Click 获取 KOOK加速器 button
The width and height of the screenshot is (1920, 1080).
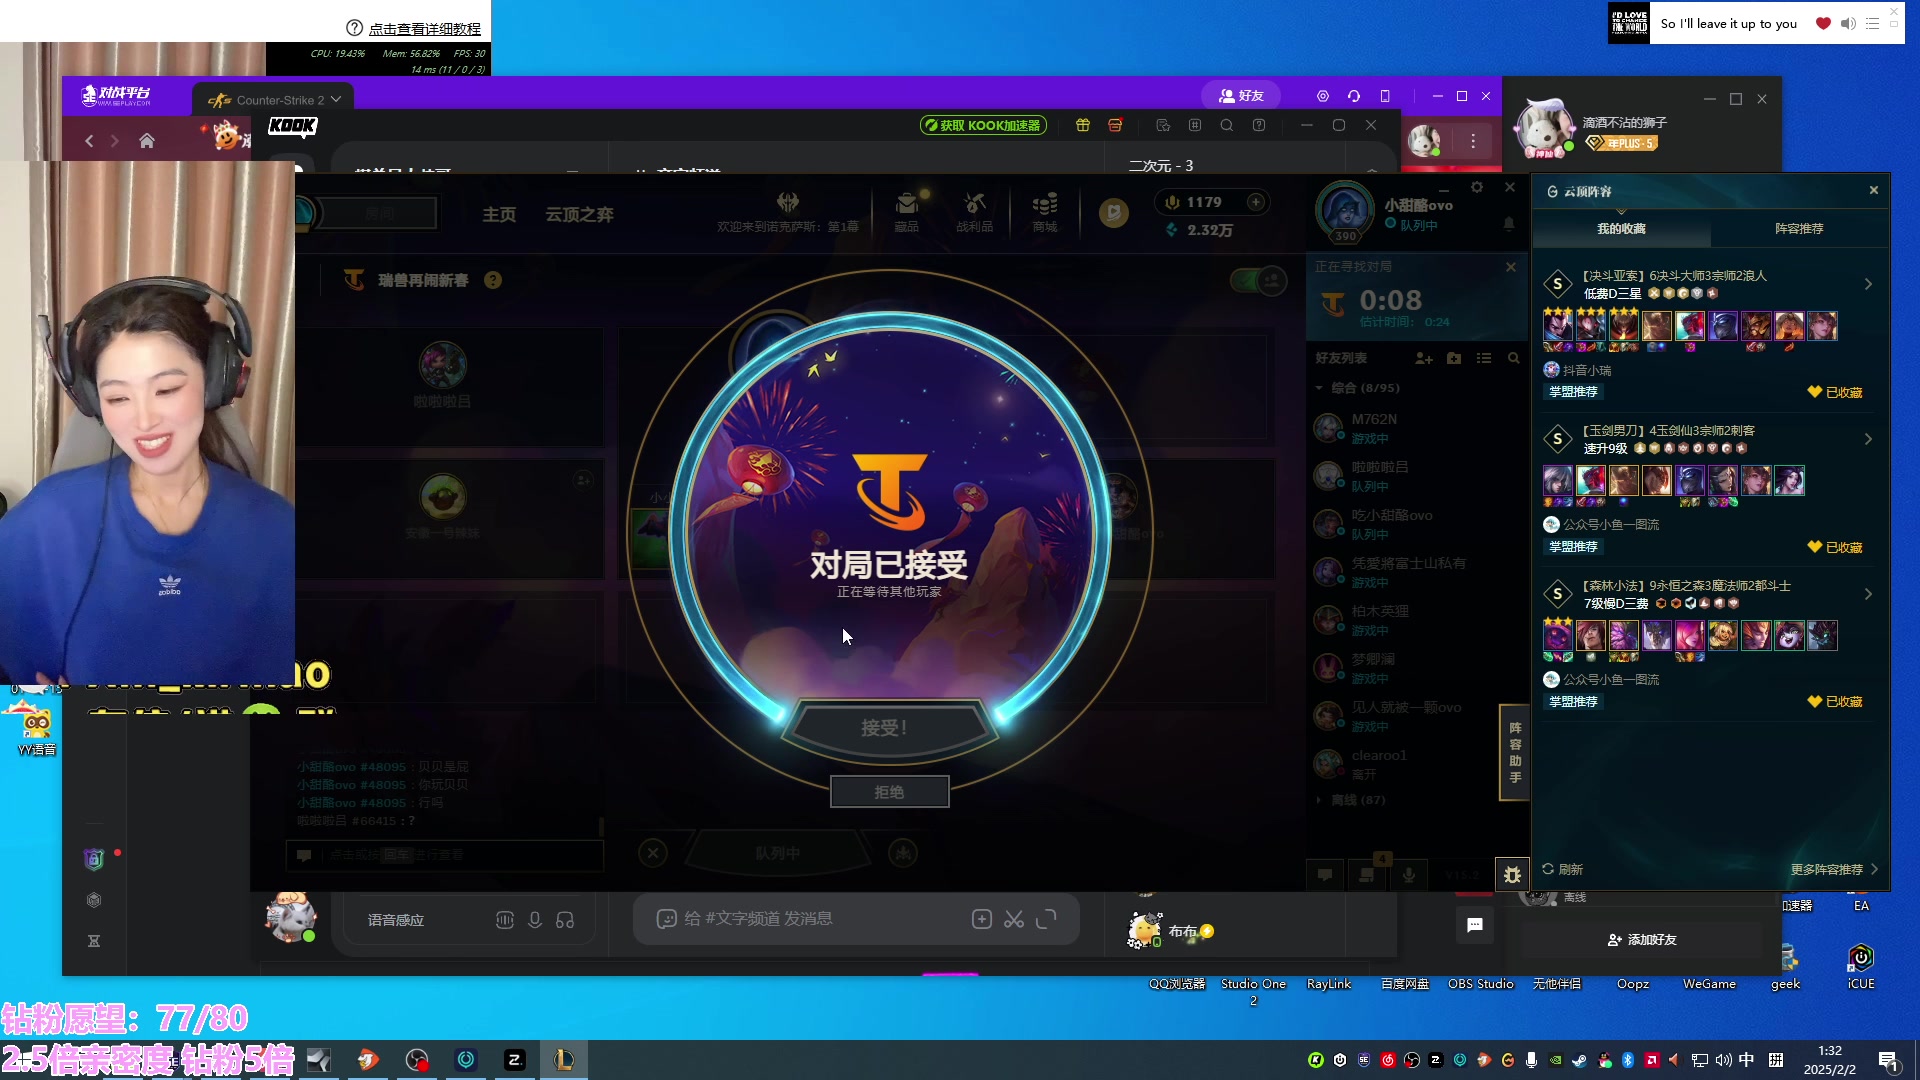[983, 125]
